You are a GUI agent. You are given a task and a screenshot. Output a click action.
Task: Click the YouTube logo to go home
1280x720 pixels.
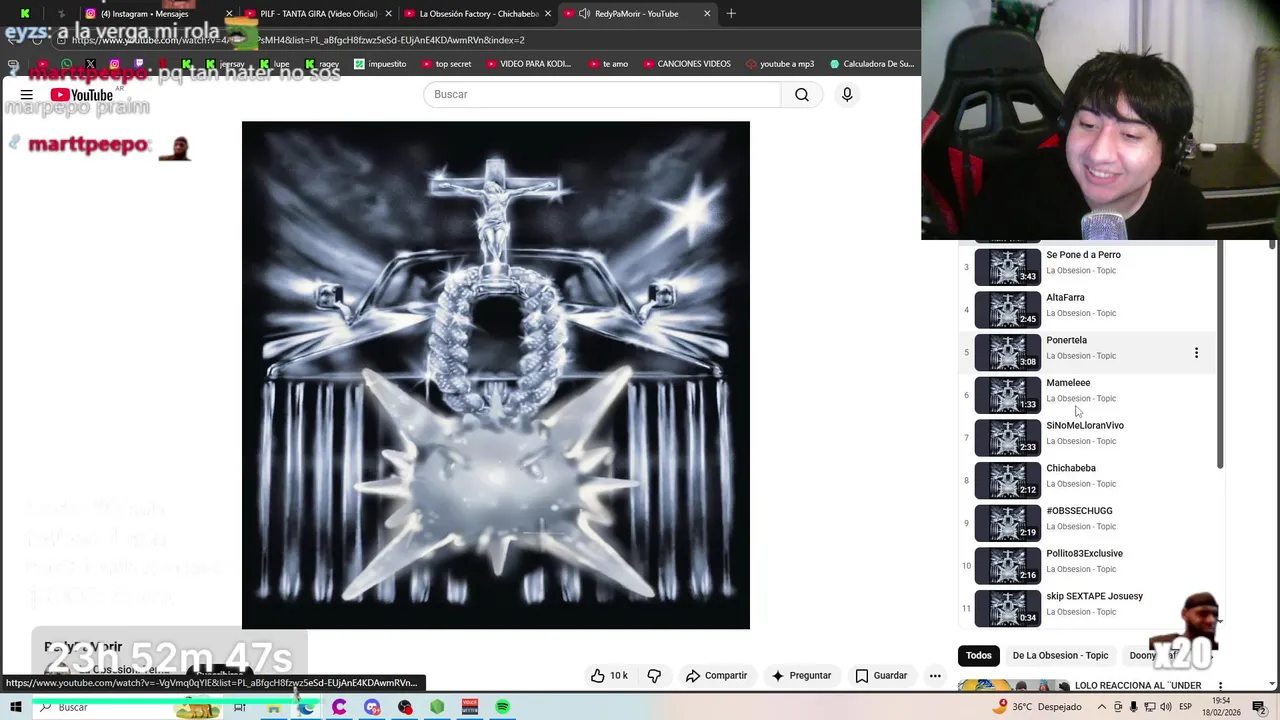82,95
